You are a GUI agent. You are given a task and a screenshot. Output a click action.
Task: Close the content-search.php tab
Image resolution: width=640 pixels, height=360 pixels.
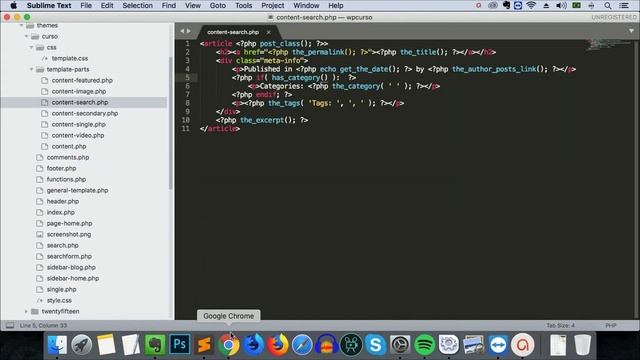tap(269, 32)
